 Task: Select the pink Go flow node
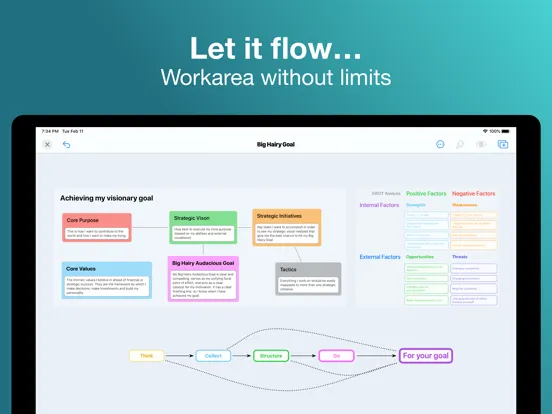click(x=336, y=356)
